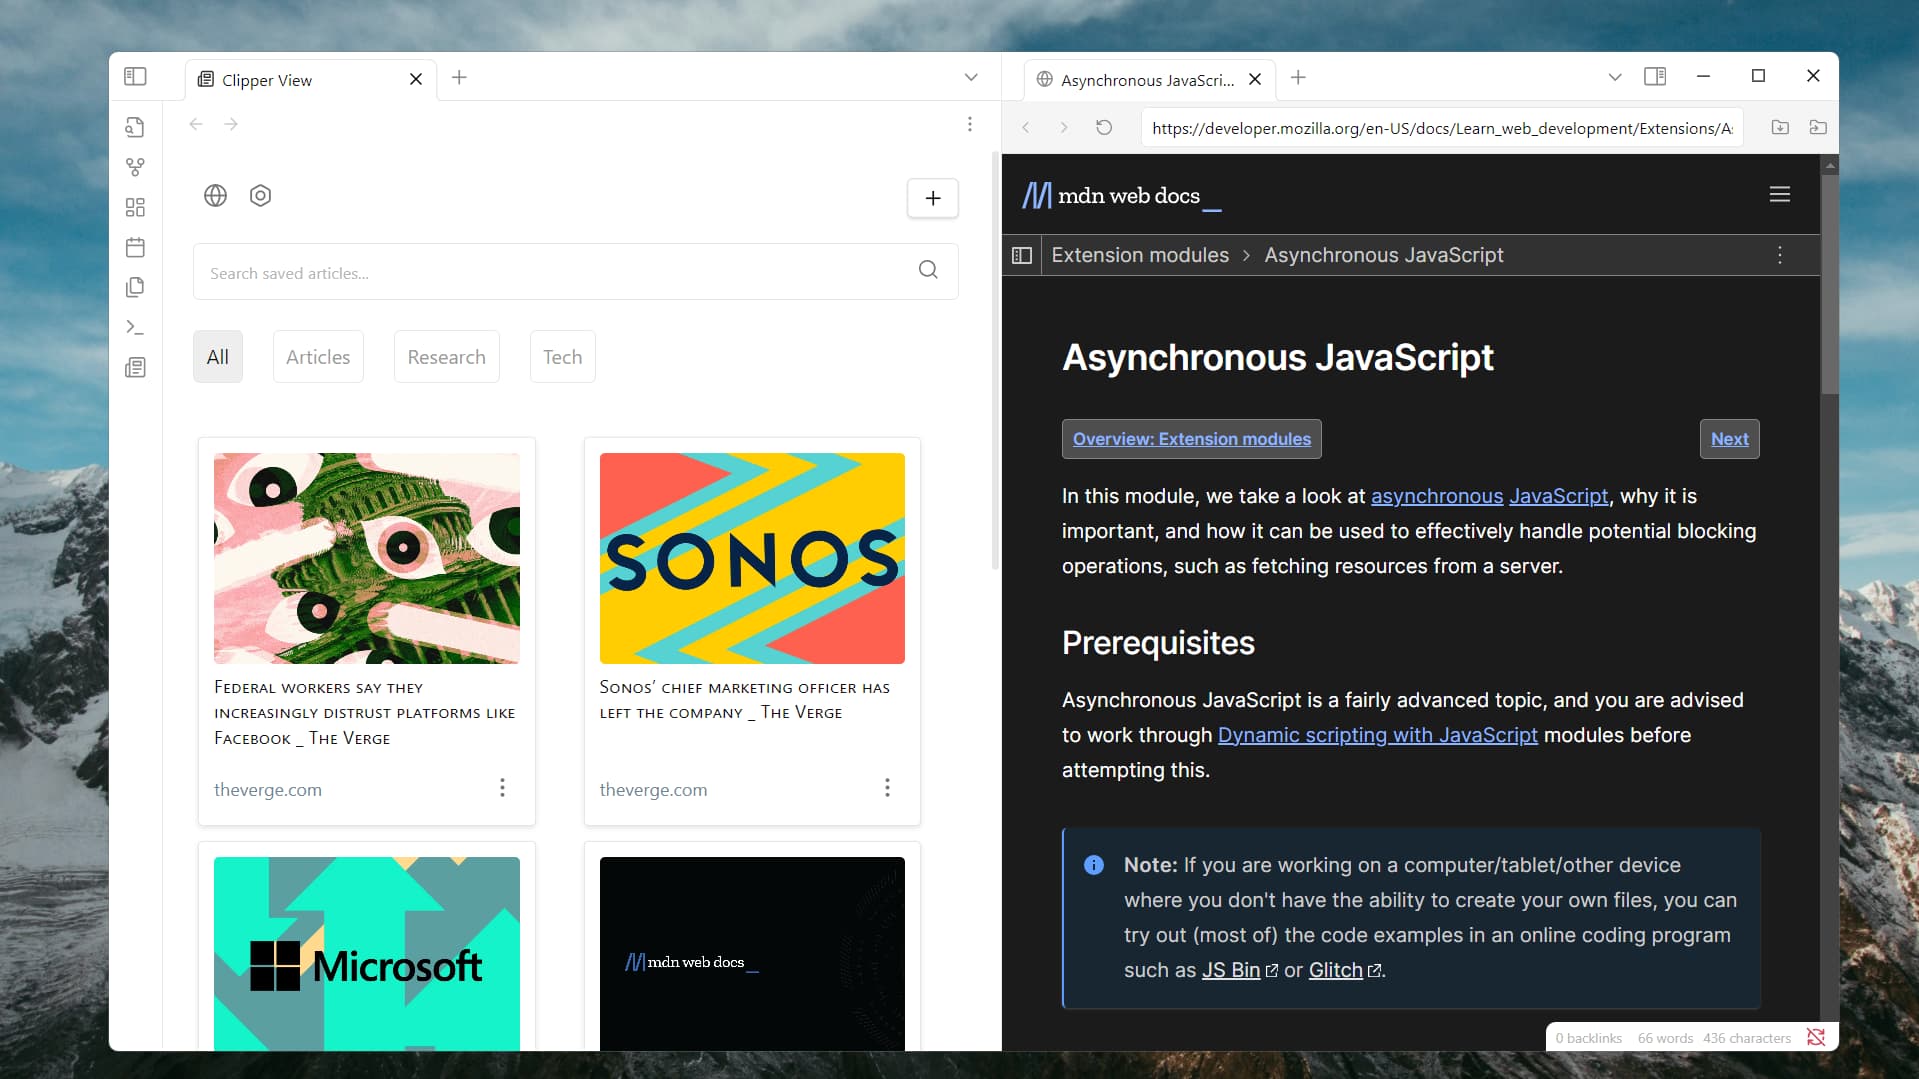Viewport: 1919px width, 1079px height.
Task: Open options menu on Sonos card
Action: tap(887, 788)
